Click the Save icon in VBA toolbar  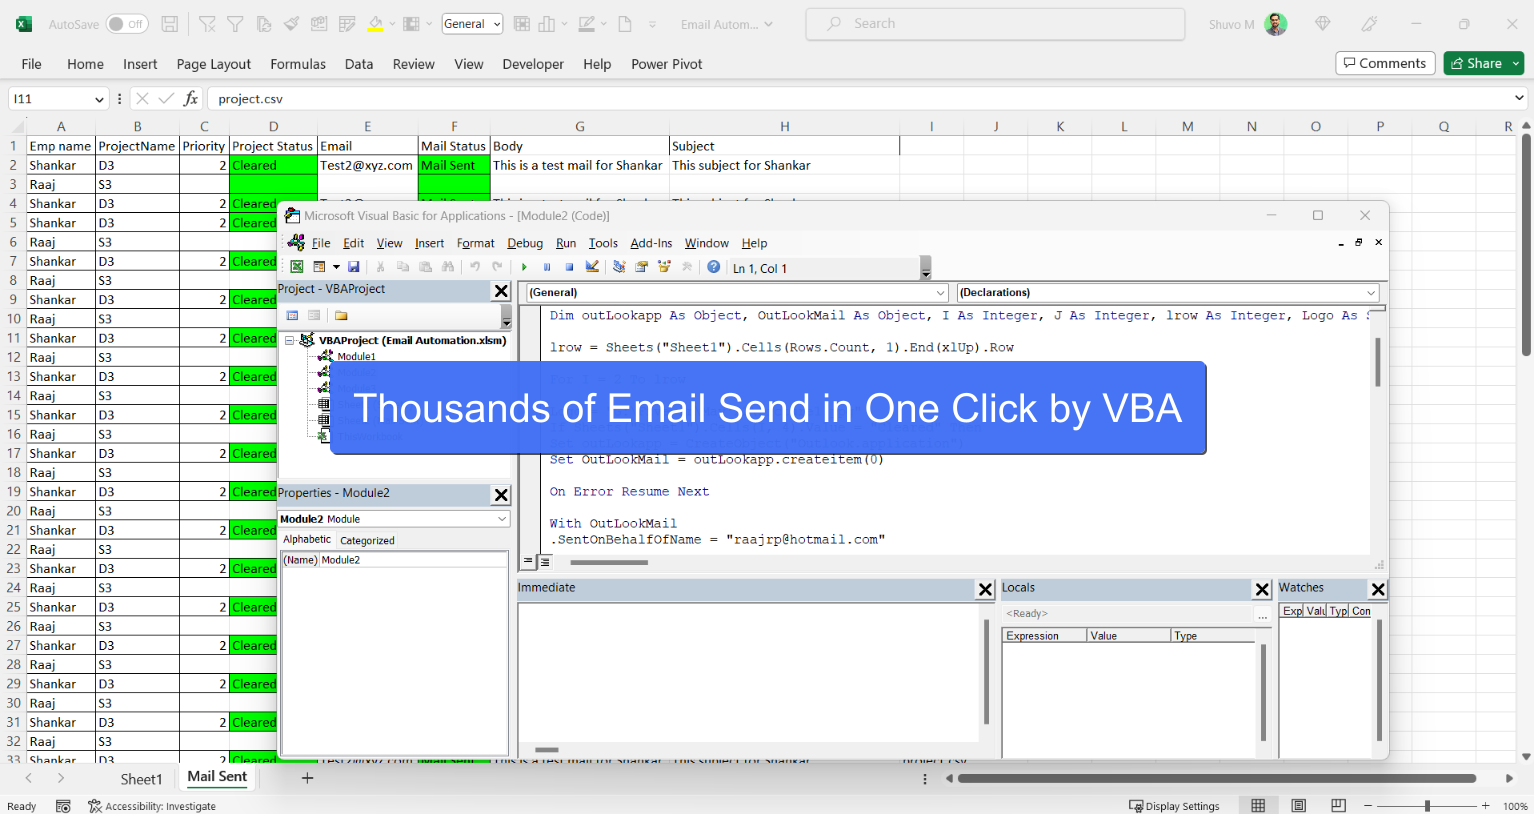tap(353, 267)
